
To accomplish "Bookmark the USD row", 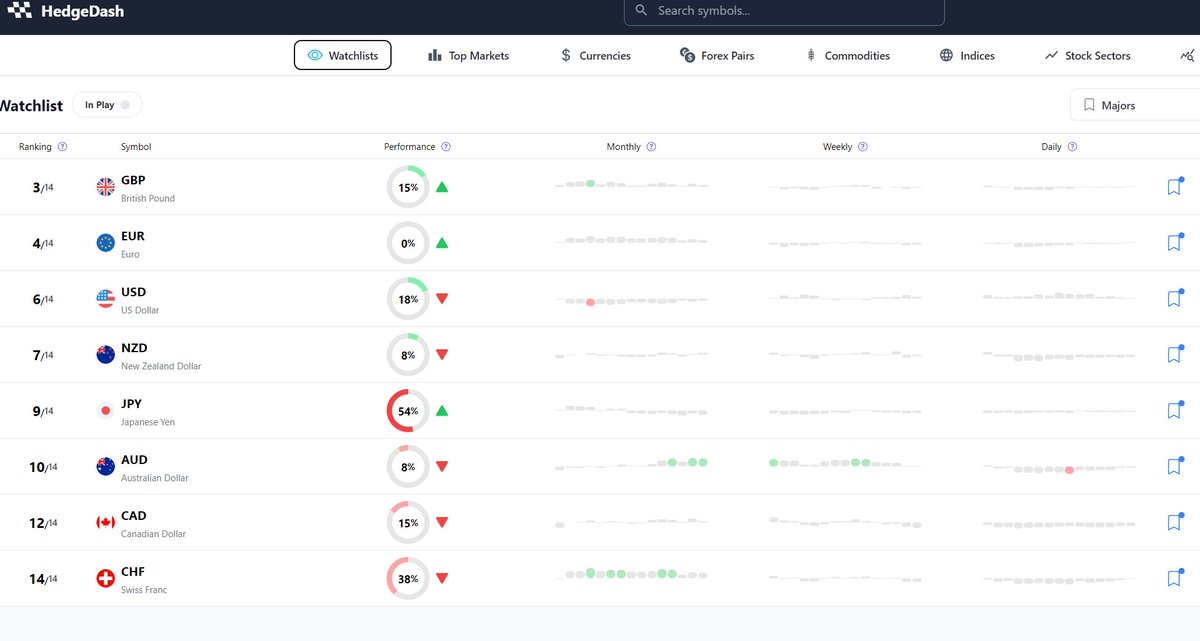I will coord(1174,299).
